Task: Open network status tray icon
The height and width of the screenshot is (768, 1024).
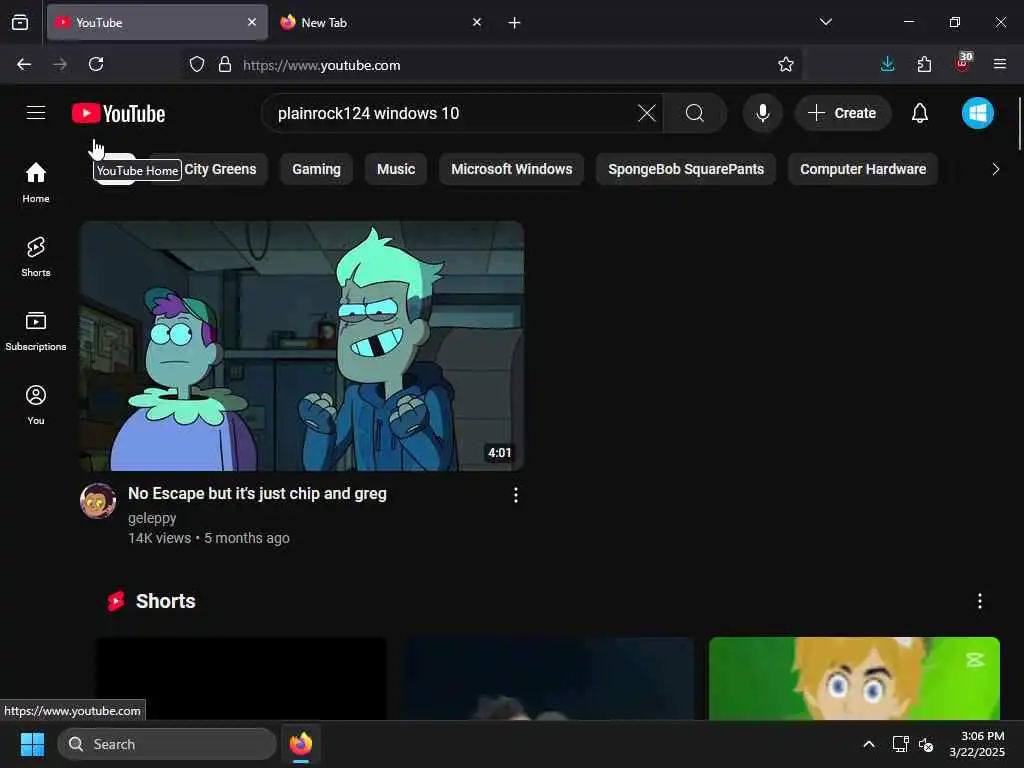Action: point(901,744)
